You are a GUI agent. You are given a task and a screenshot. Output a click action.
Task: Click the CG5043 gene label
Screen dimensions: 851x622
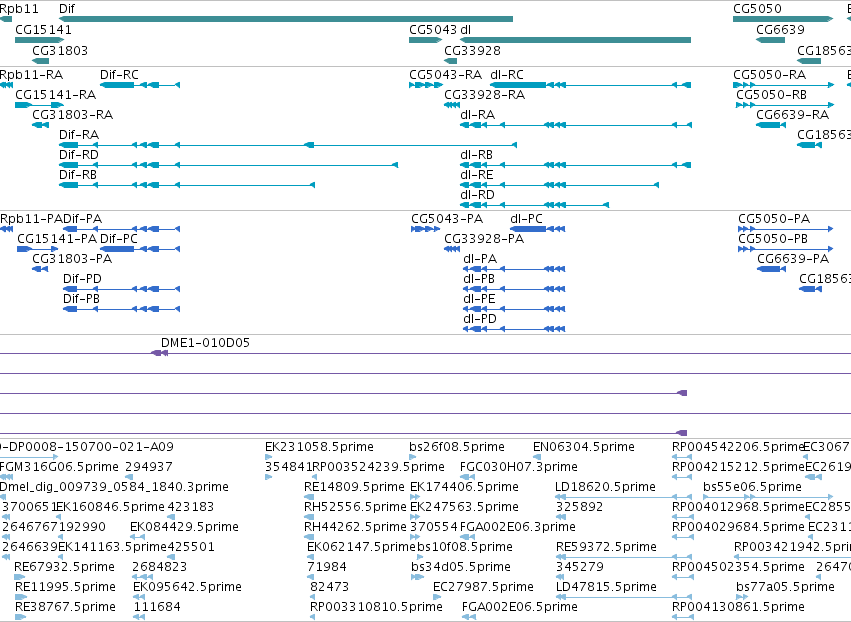pyautogui.click(x=433, y=30)
